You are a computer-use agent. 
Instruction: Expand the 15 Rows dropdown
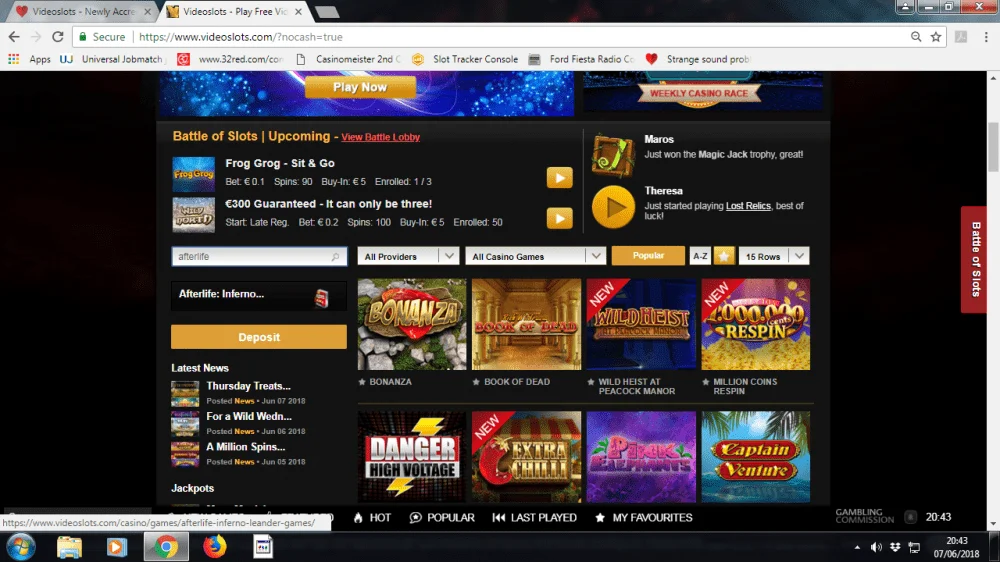pos(774,256)
